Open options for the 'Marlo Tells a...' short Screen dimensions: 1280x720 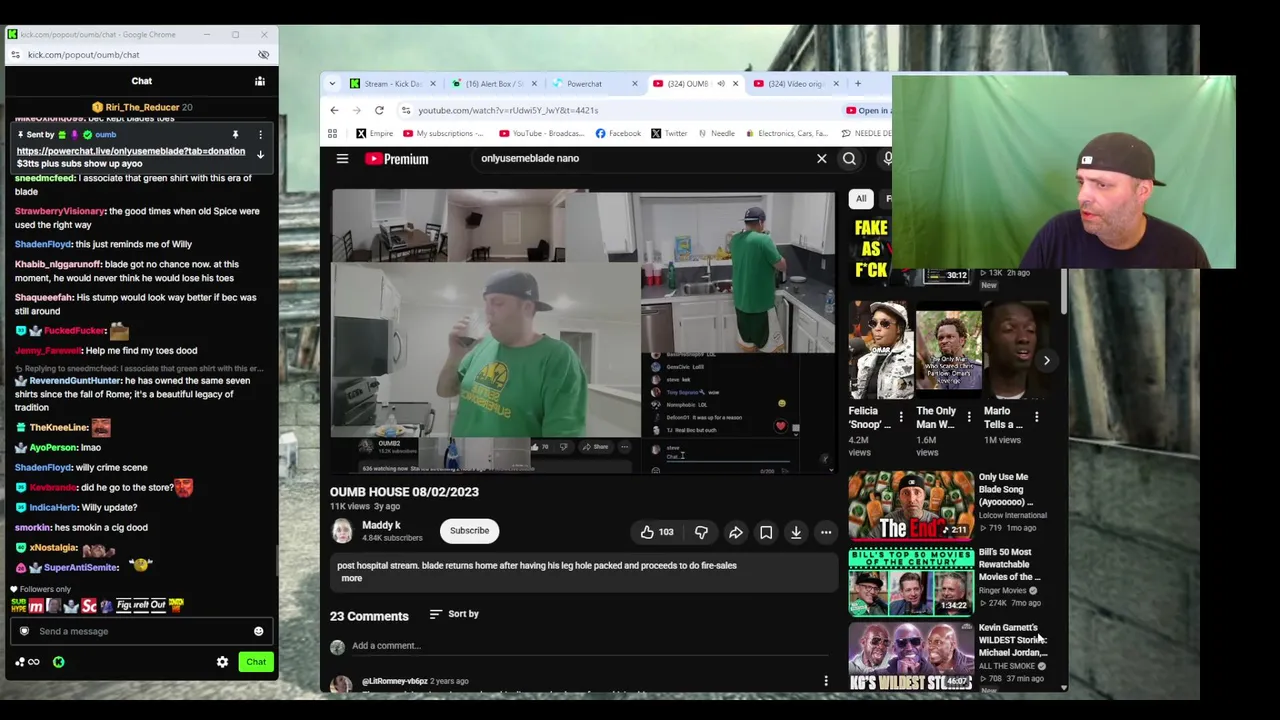point(1036,417)
